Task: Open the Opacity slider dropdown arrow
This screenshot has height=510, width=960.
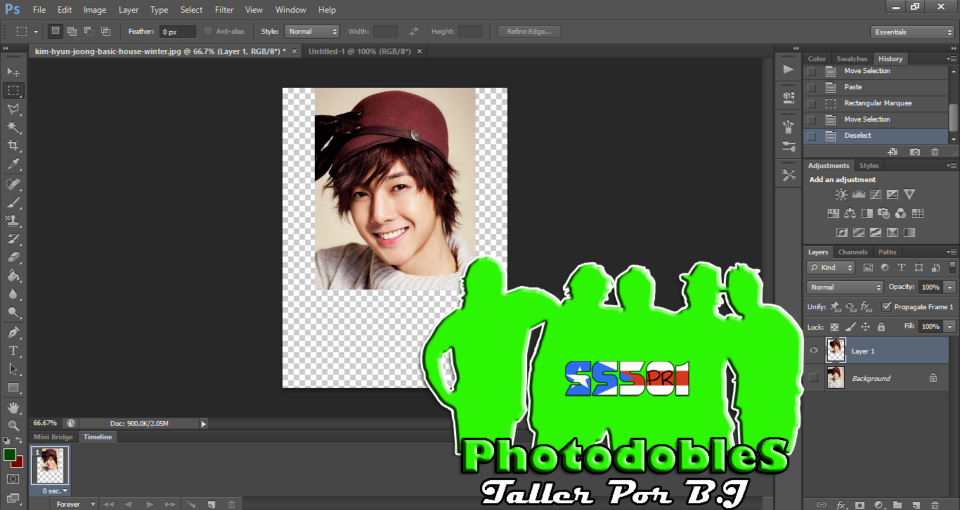Action: click(950, 287)
